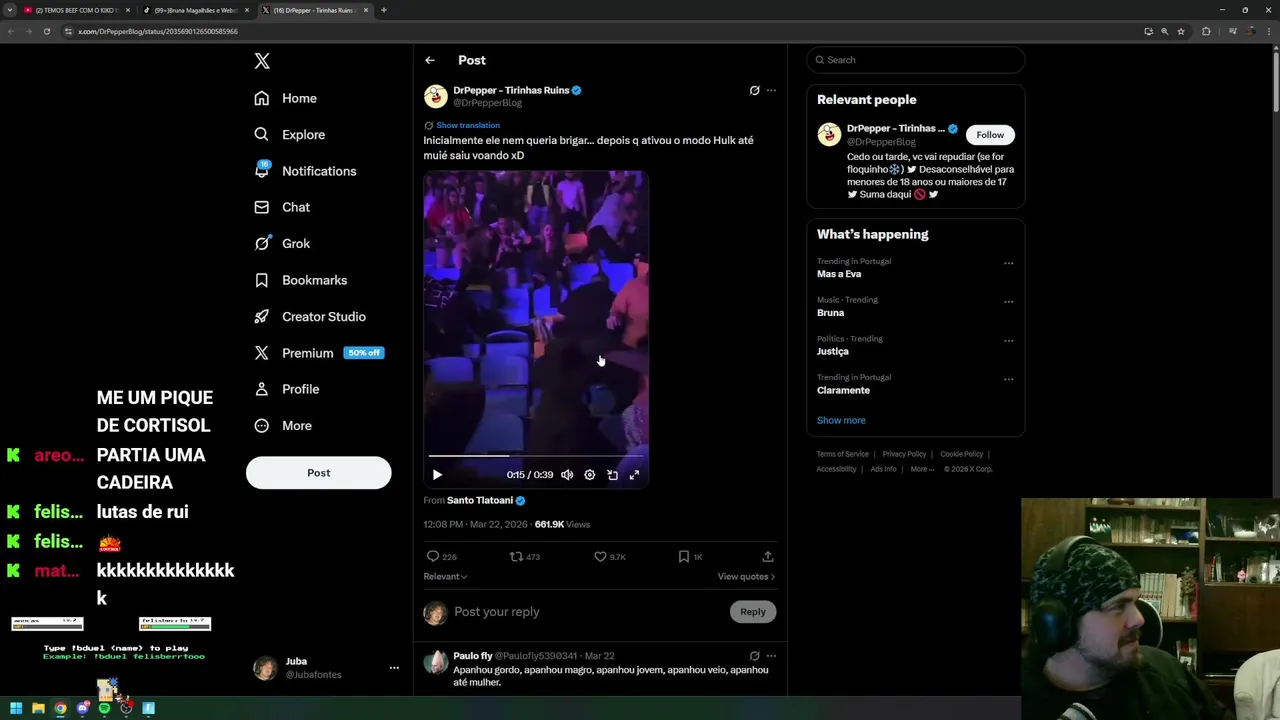Follow DrPepper in Relevant people
The image size is (1280, 720).
(990, 135)
